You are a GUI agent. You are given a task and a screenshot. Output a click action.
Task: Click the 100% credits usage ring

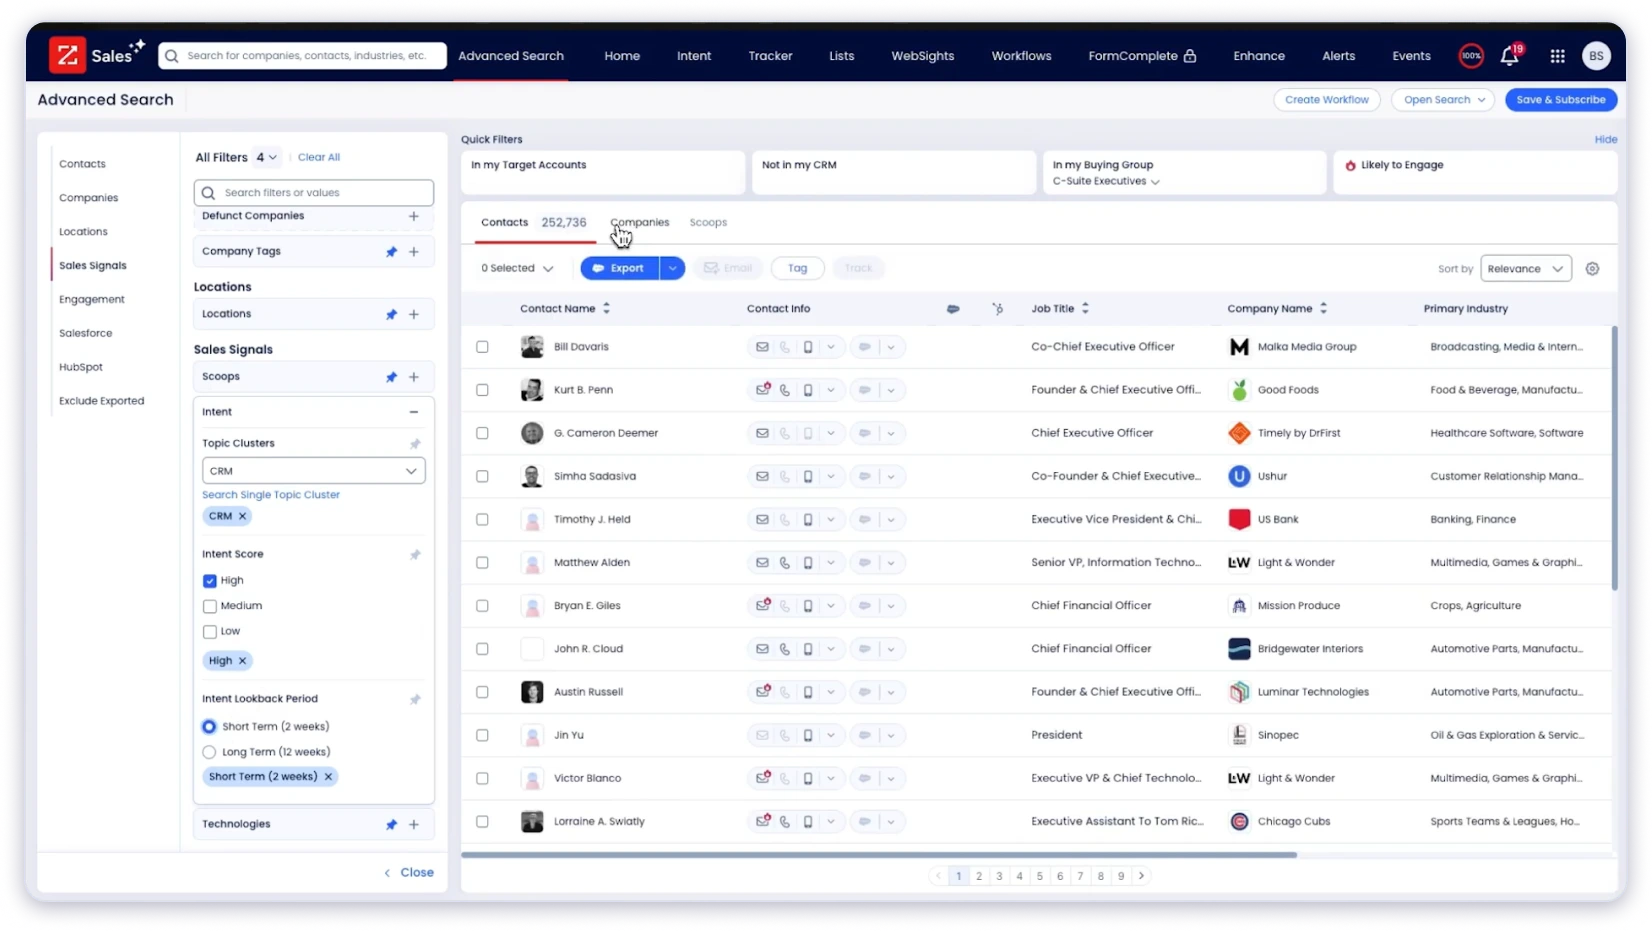click(1470, 56)
